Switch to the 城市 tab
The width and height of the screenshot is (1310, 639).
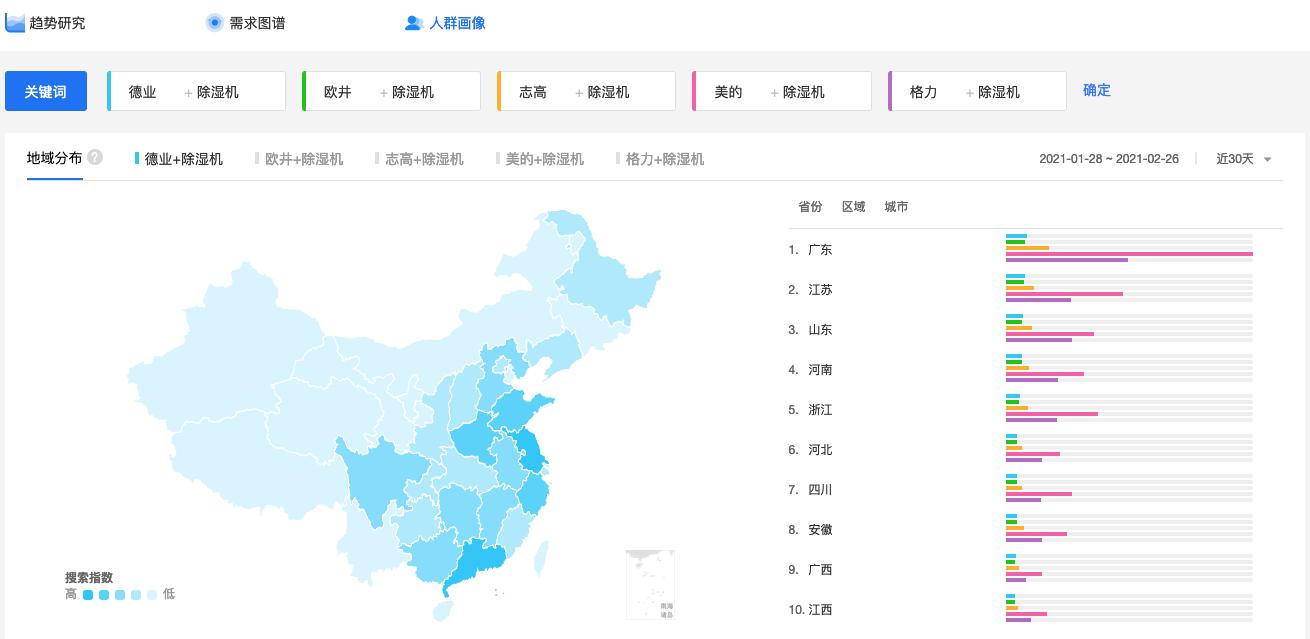coord(896,207)
